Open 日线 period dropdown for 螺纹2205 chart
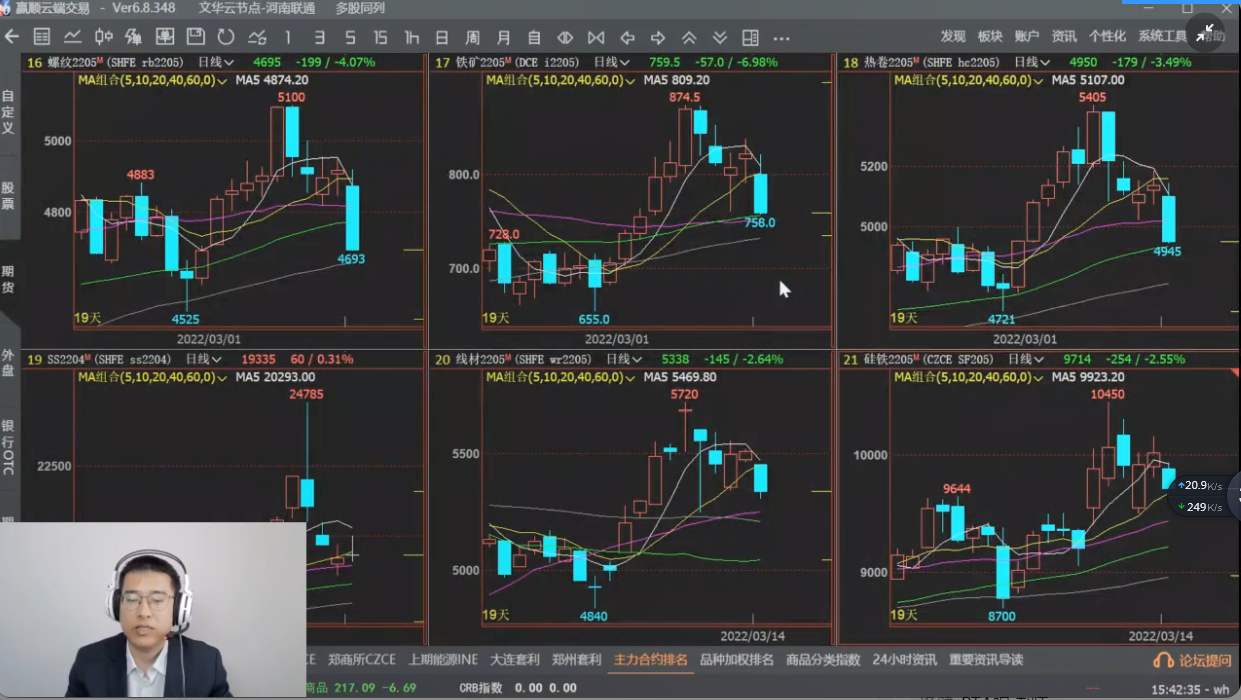1241x700 pixels. point(215,62)
